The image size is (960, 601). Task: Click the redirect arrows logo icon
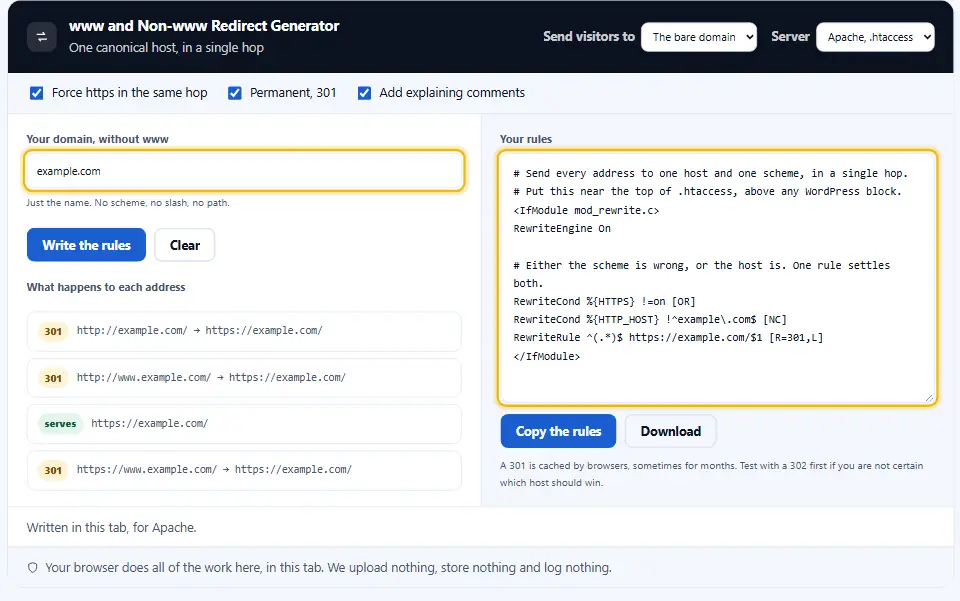point(42,37)
